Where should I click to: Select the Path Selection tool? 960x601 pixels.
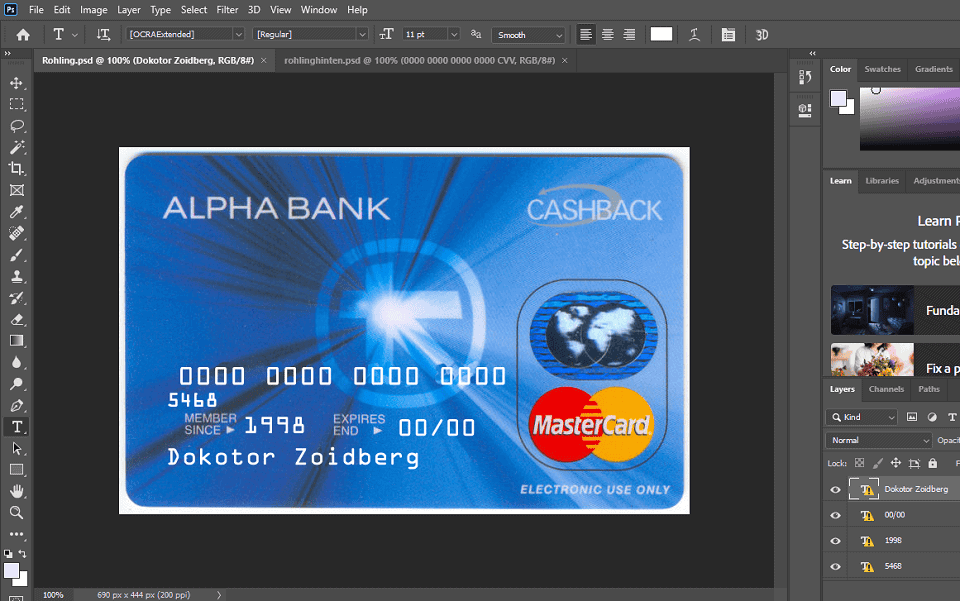pyautogui.click(x=17, y=449)
